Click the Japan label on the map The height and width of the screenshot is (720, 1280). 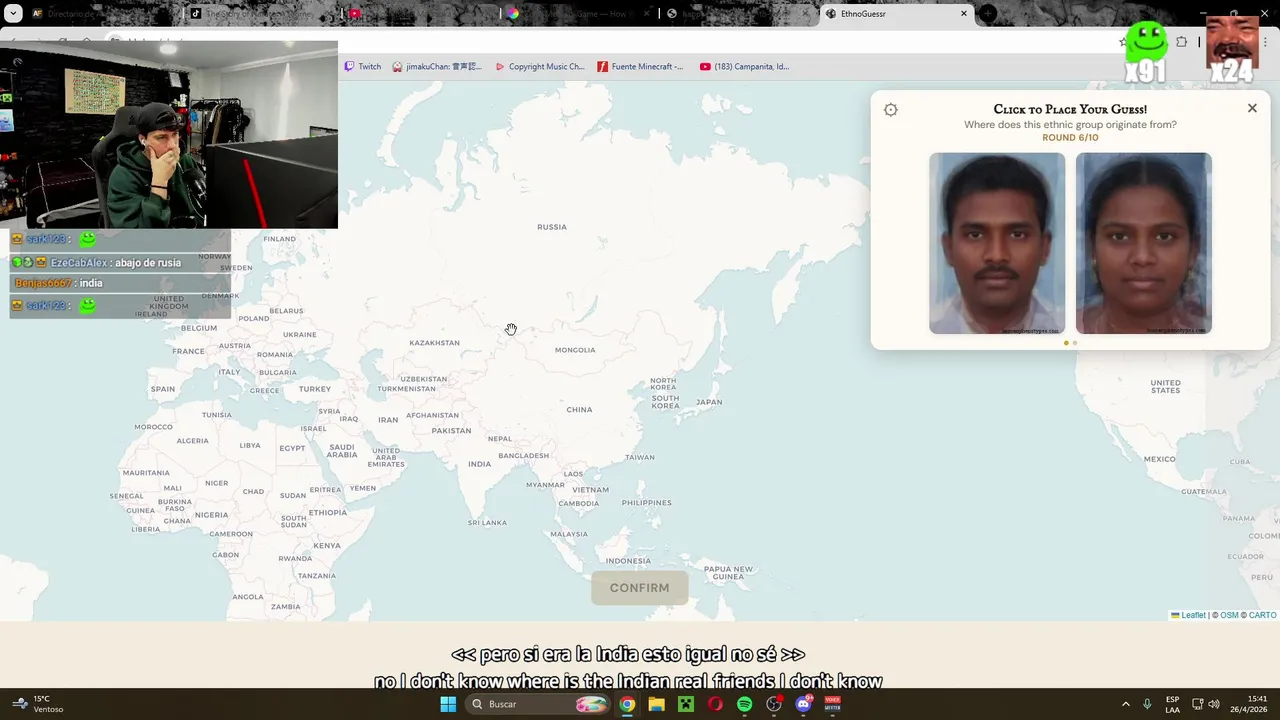pyautogui.click(x=709, y=402)
